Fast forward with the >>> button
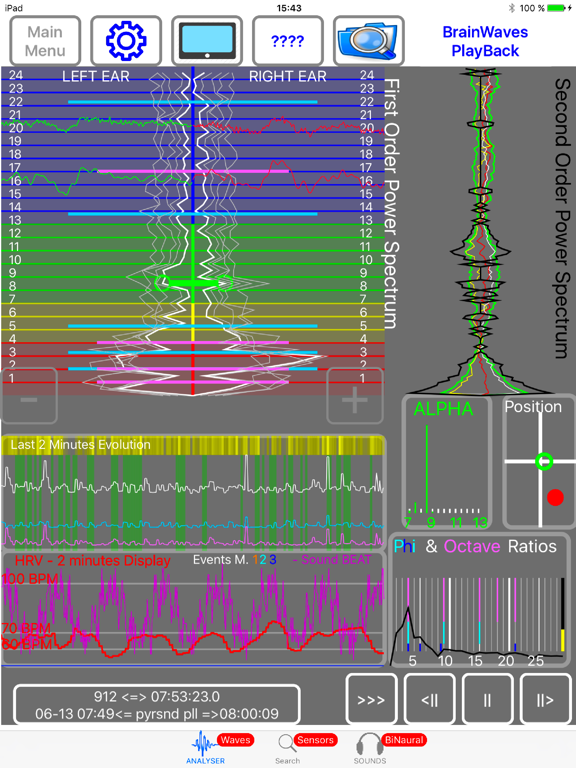Image resolution: width=576 pixels, height=768 pixels. [371, 699]
